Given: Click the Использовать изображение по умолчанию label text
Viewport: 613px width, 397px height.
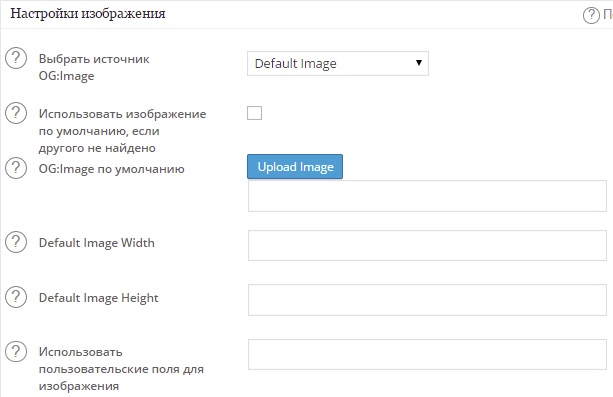Looking at the screenshot, I should pos(122,131).
